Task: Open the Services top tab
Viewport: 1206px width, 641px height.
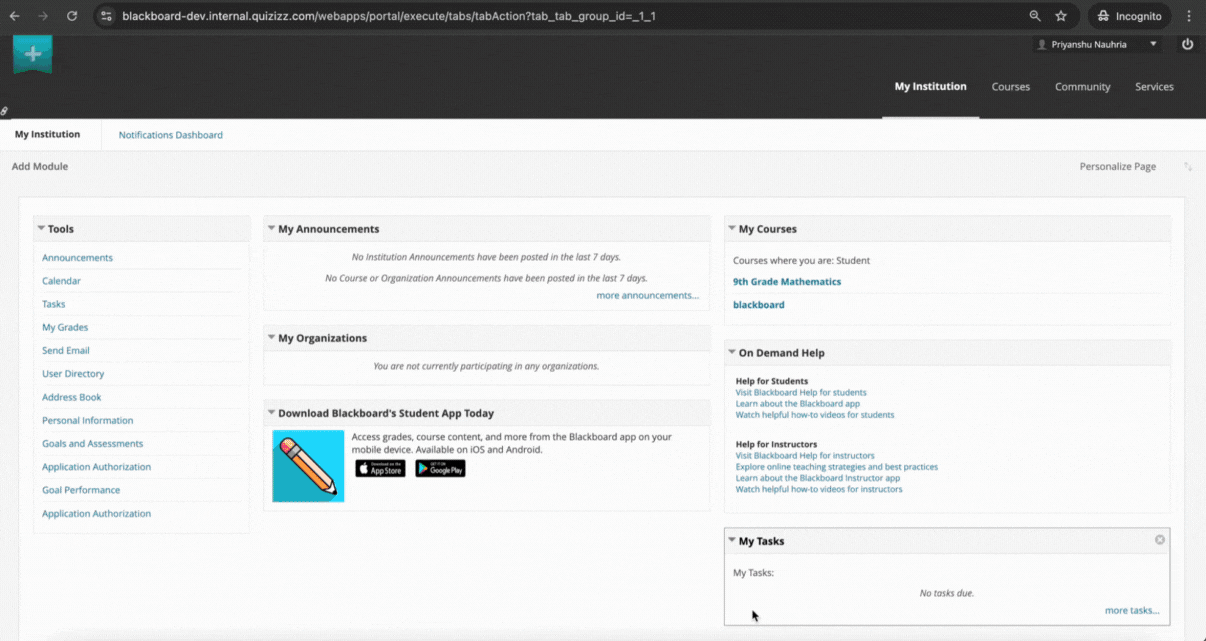Action: (x=1154, y=87)
